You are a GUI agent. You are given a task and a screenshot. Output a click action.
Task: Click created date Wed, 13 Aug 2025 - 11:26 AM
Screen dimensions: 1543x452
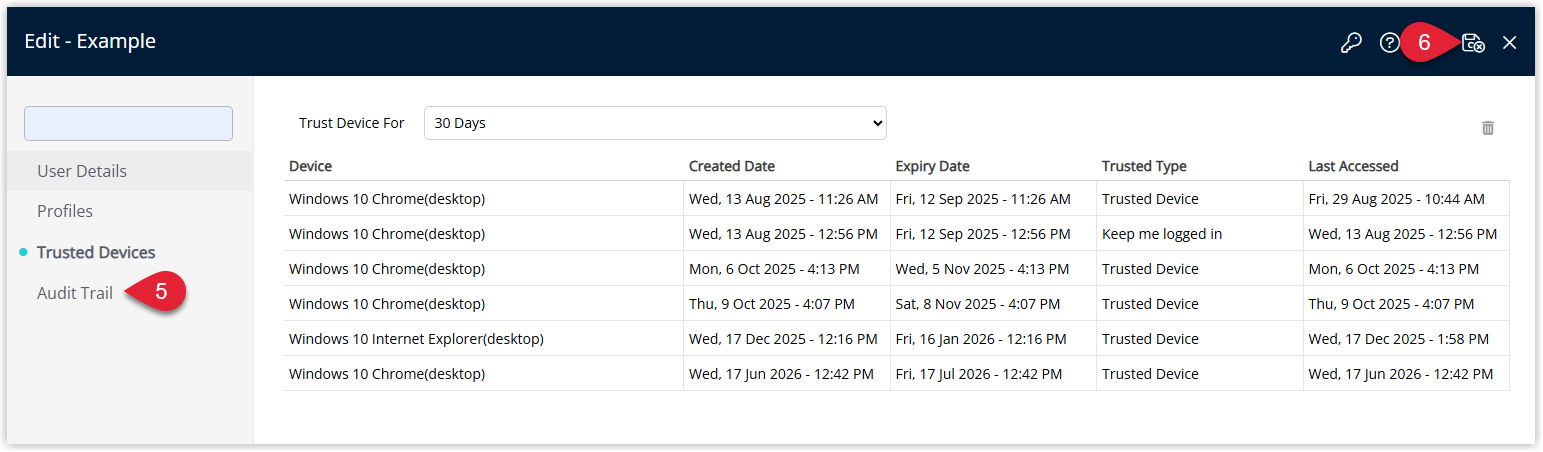coord(784,199)
